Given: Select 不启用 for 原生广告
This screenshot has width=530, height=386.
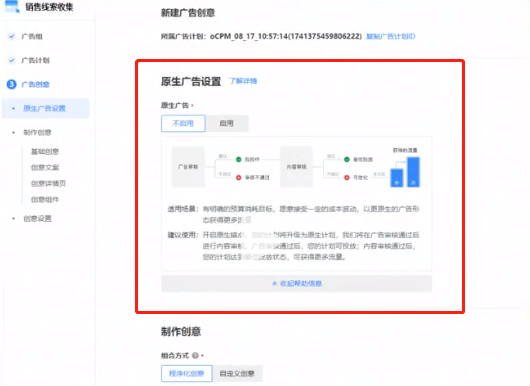Looking at the screenshot, I should pyautogui.click(x=183, y=123).
